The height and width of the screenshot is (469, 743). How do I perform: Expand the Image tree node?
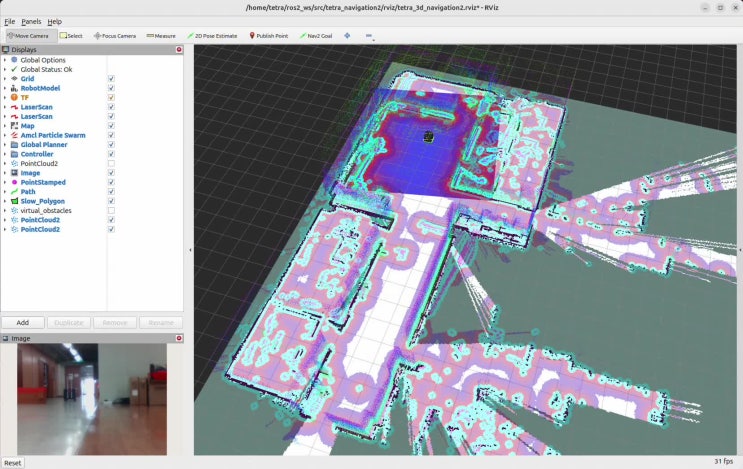pos(5,173)
